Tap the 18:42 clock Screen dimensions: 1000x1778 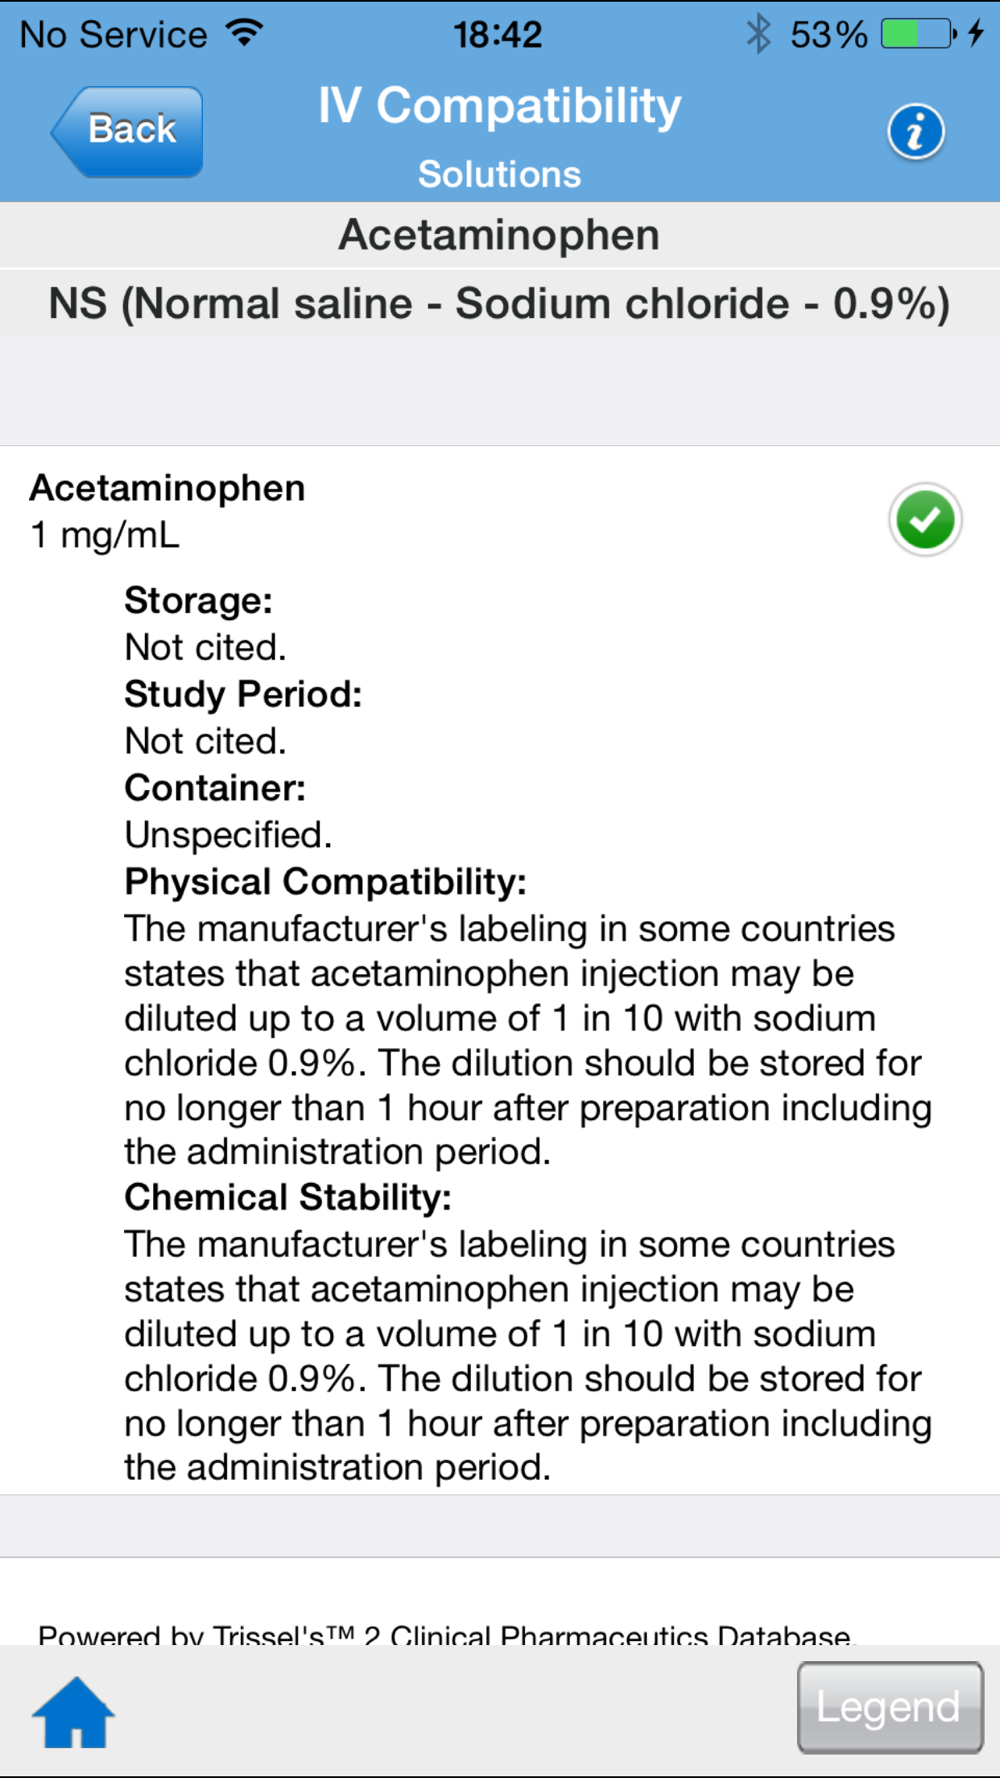(x=497, y=35)
